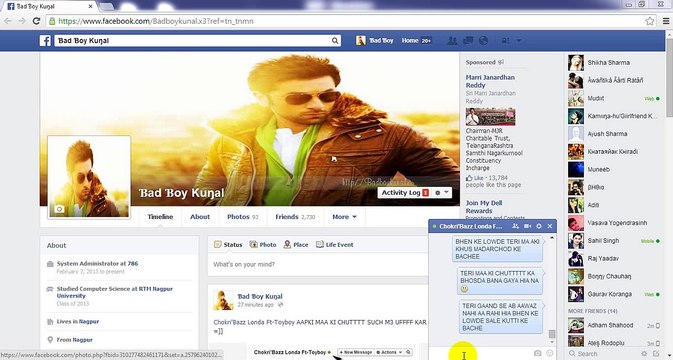Open chat with Ayush Sharma

pos(615,134)
